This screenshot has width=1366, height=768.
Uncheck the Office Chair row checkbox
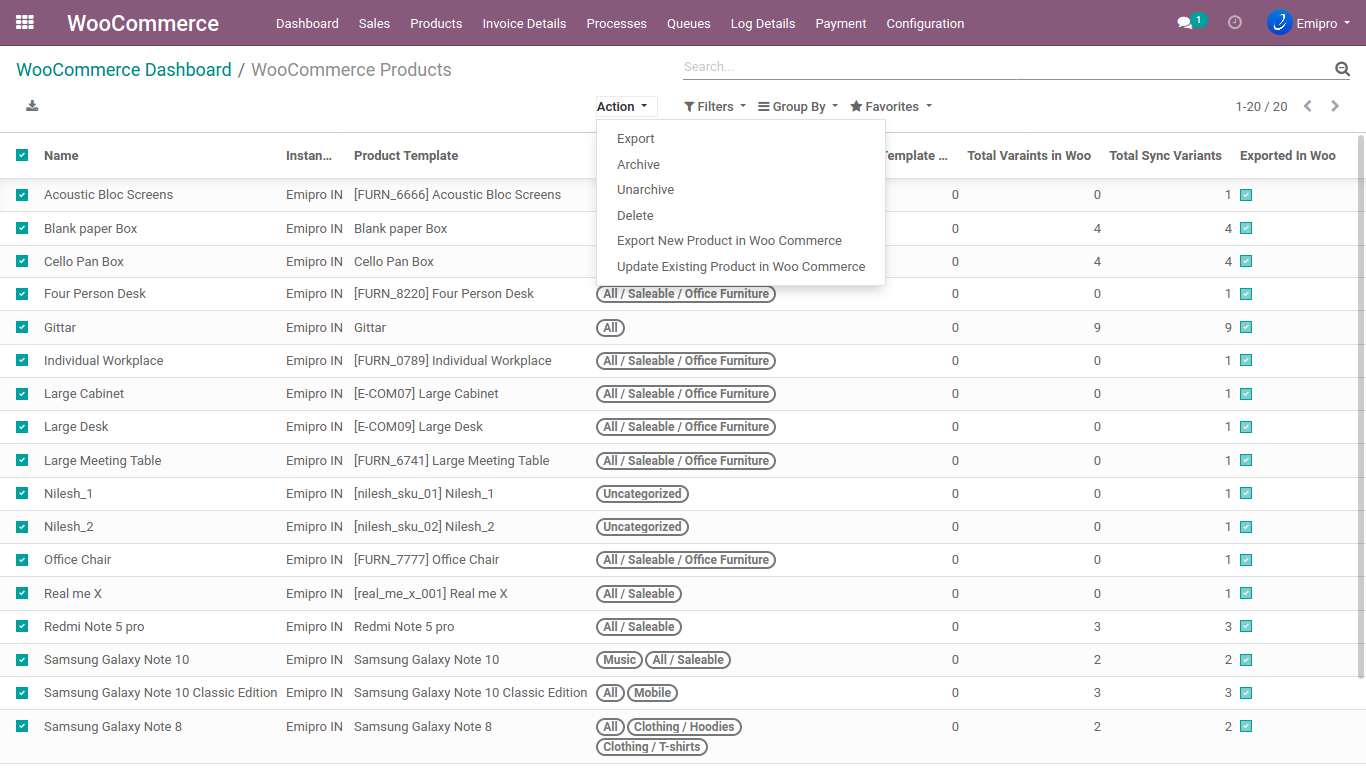point(22,560)
